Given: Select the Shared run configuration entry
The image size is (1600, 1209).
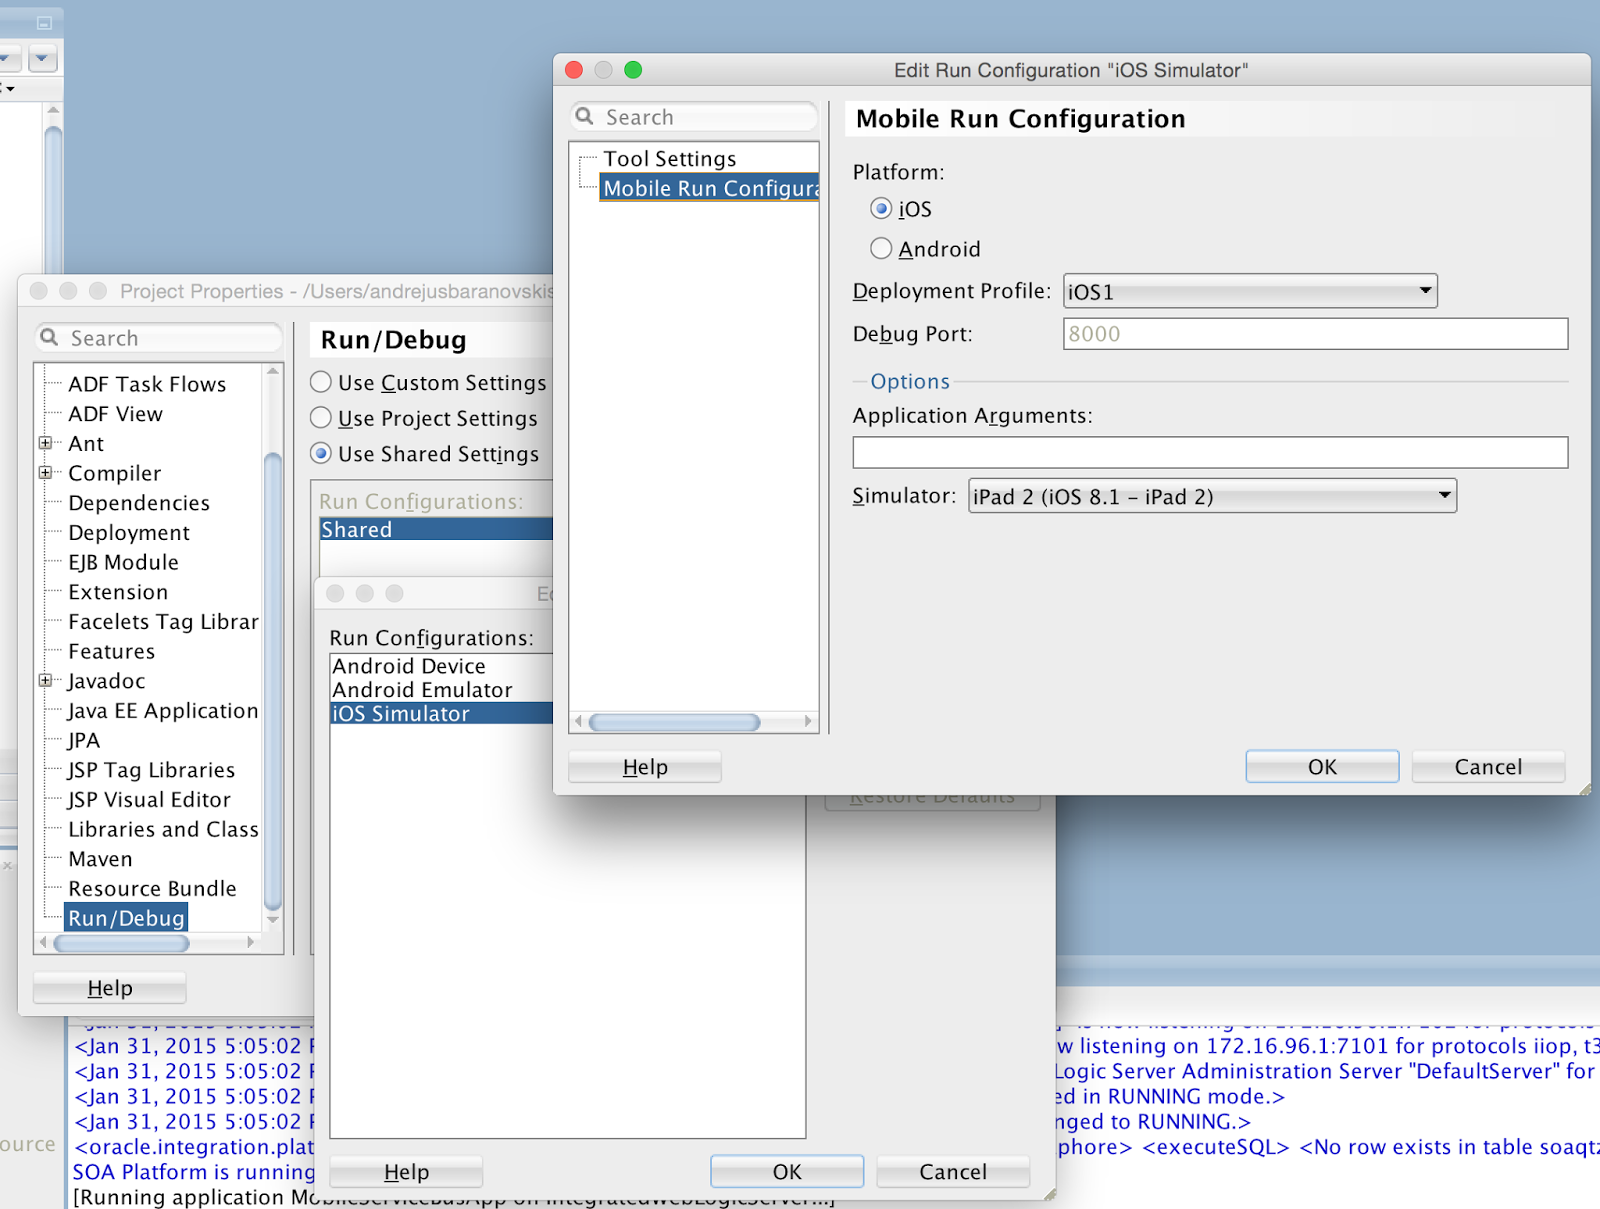Looking at the screenshot, I should click(x=436, y=530).
